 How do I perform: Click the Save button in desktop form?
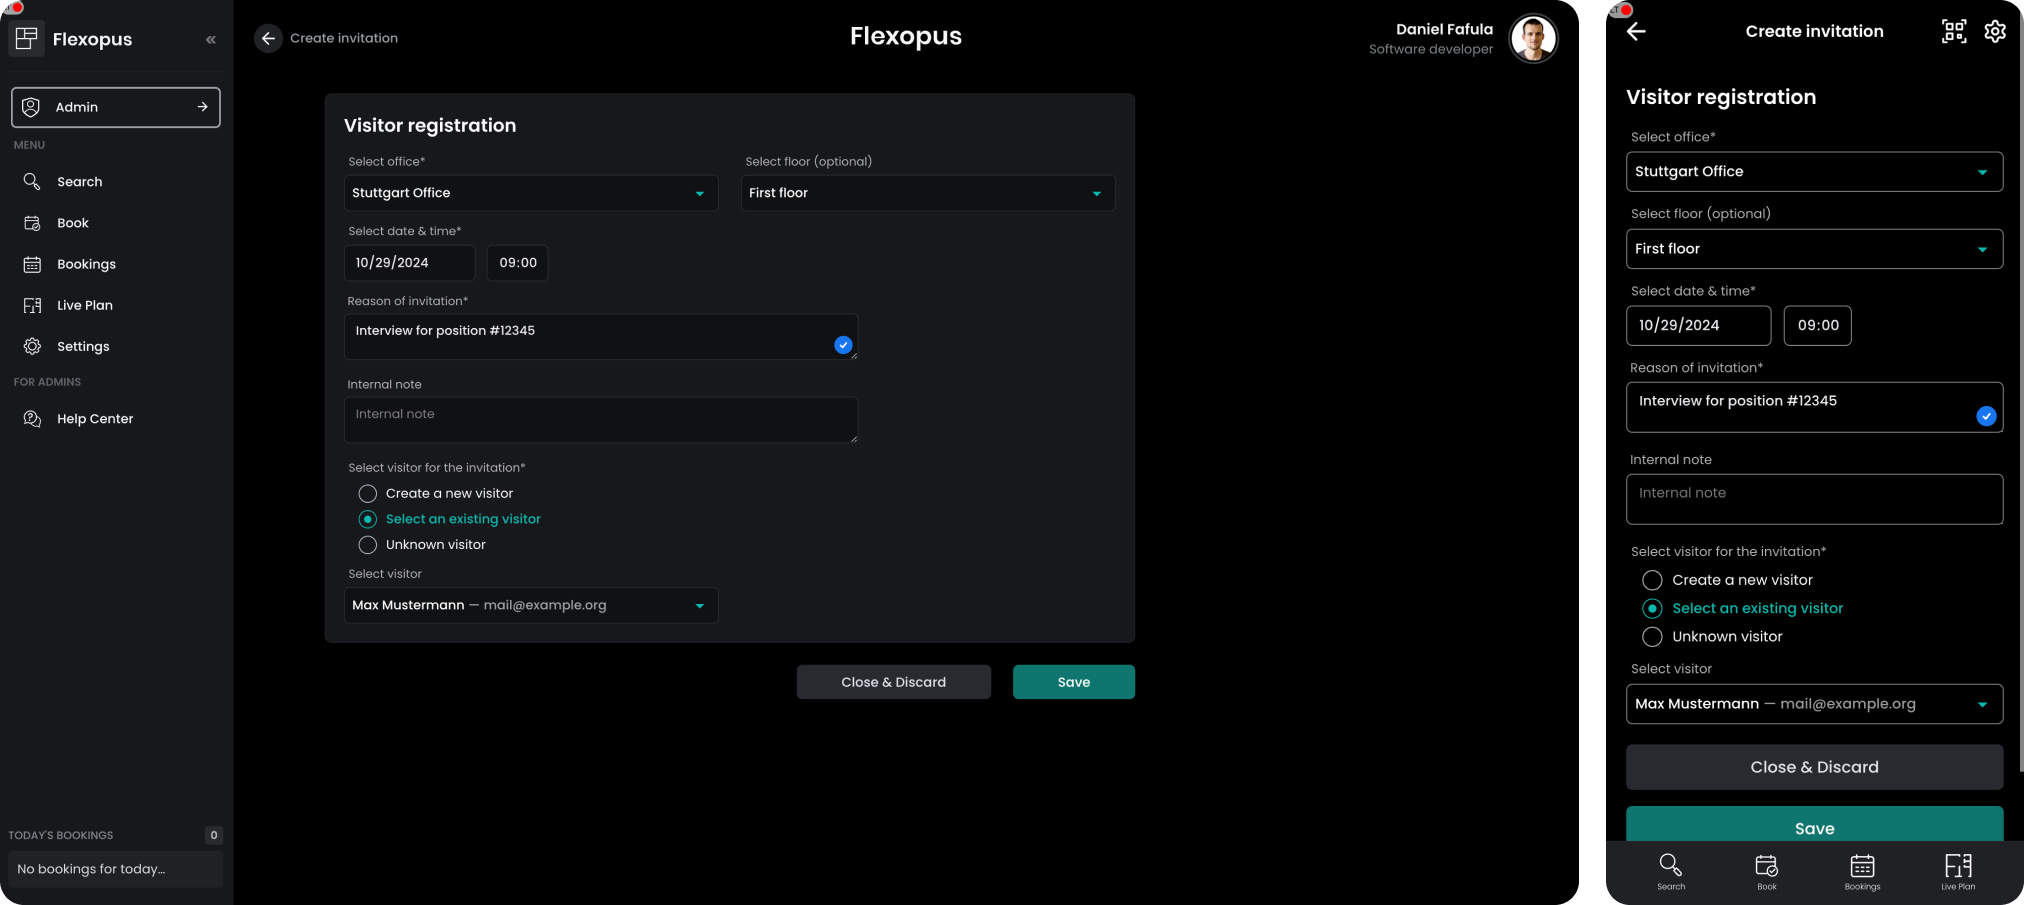(1073, 682)
